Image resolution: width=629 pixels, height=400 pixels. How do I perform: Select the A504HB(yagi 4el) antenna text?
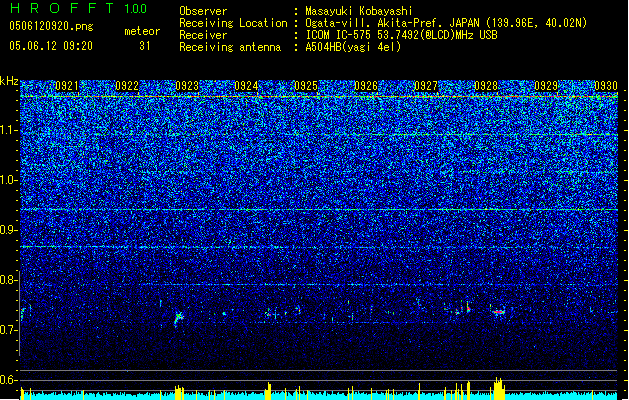(353, 47)
